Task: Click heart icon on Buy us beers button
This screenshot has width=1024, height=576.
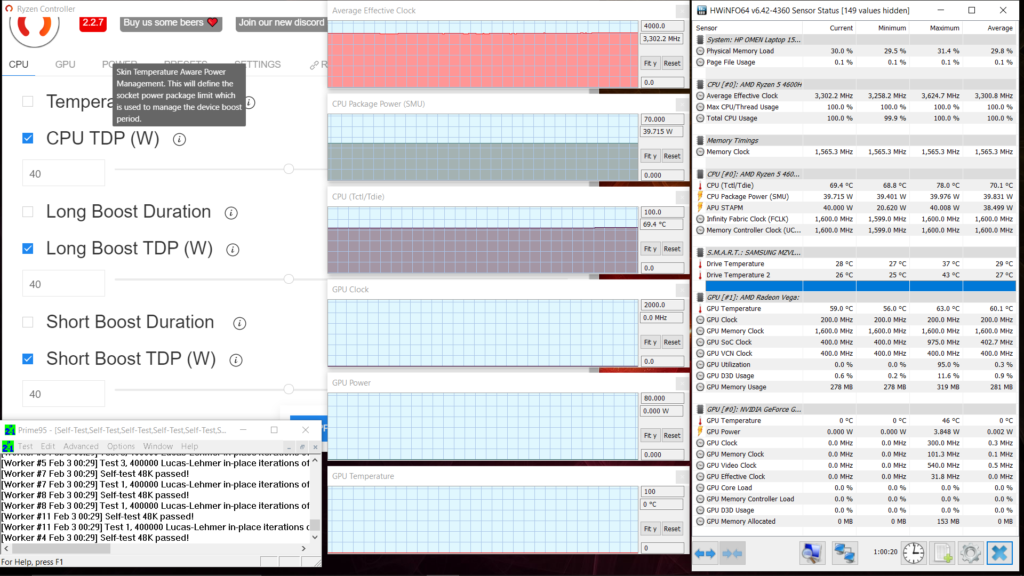Action: coord(212,22)
